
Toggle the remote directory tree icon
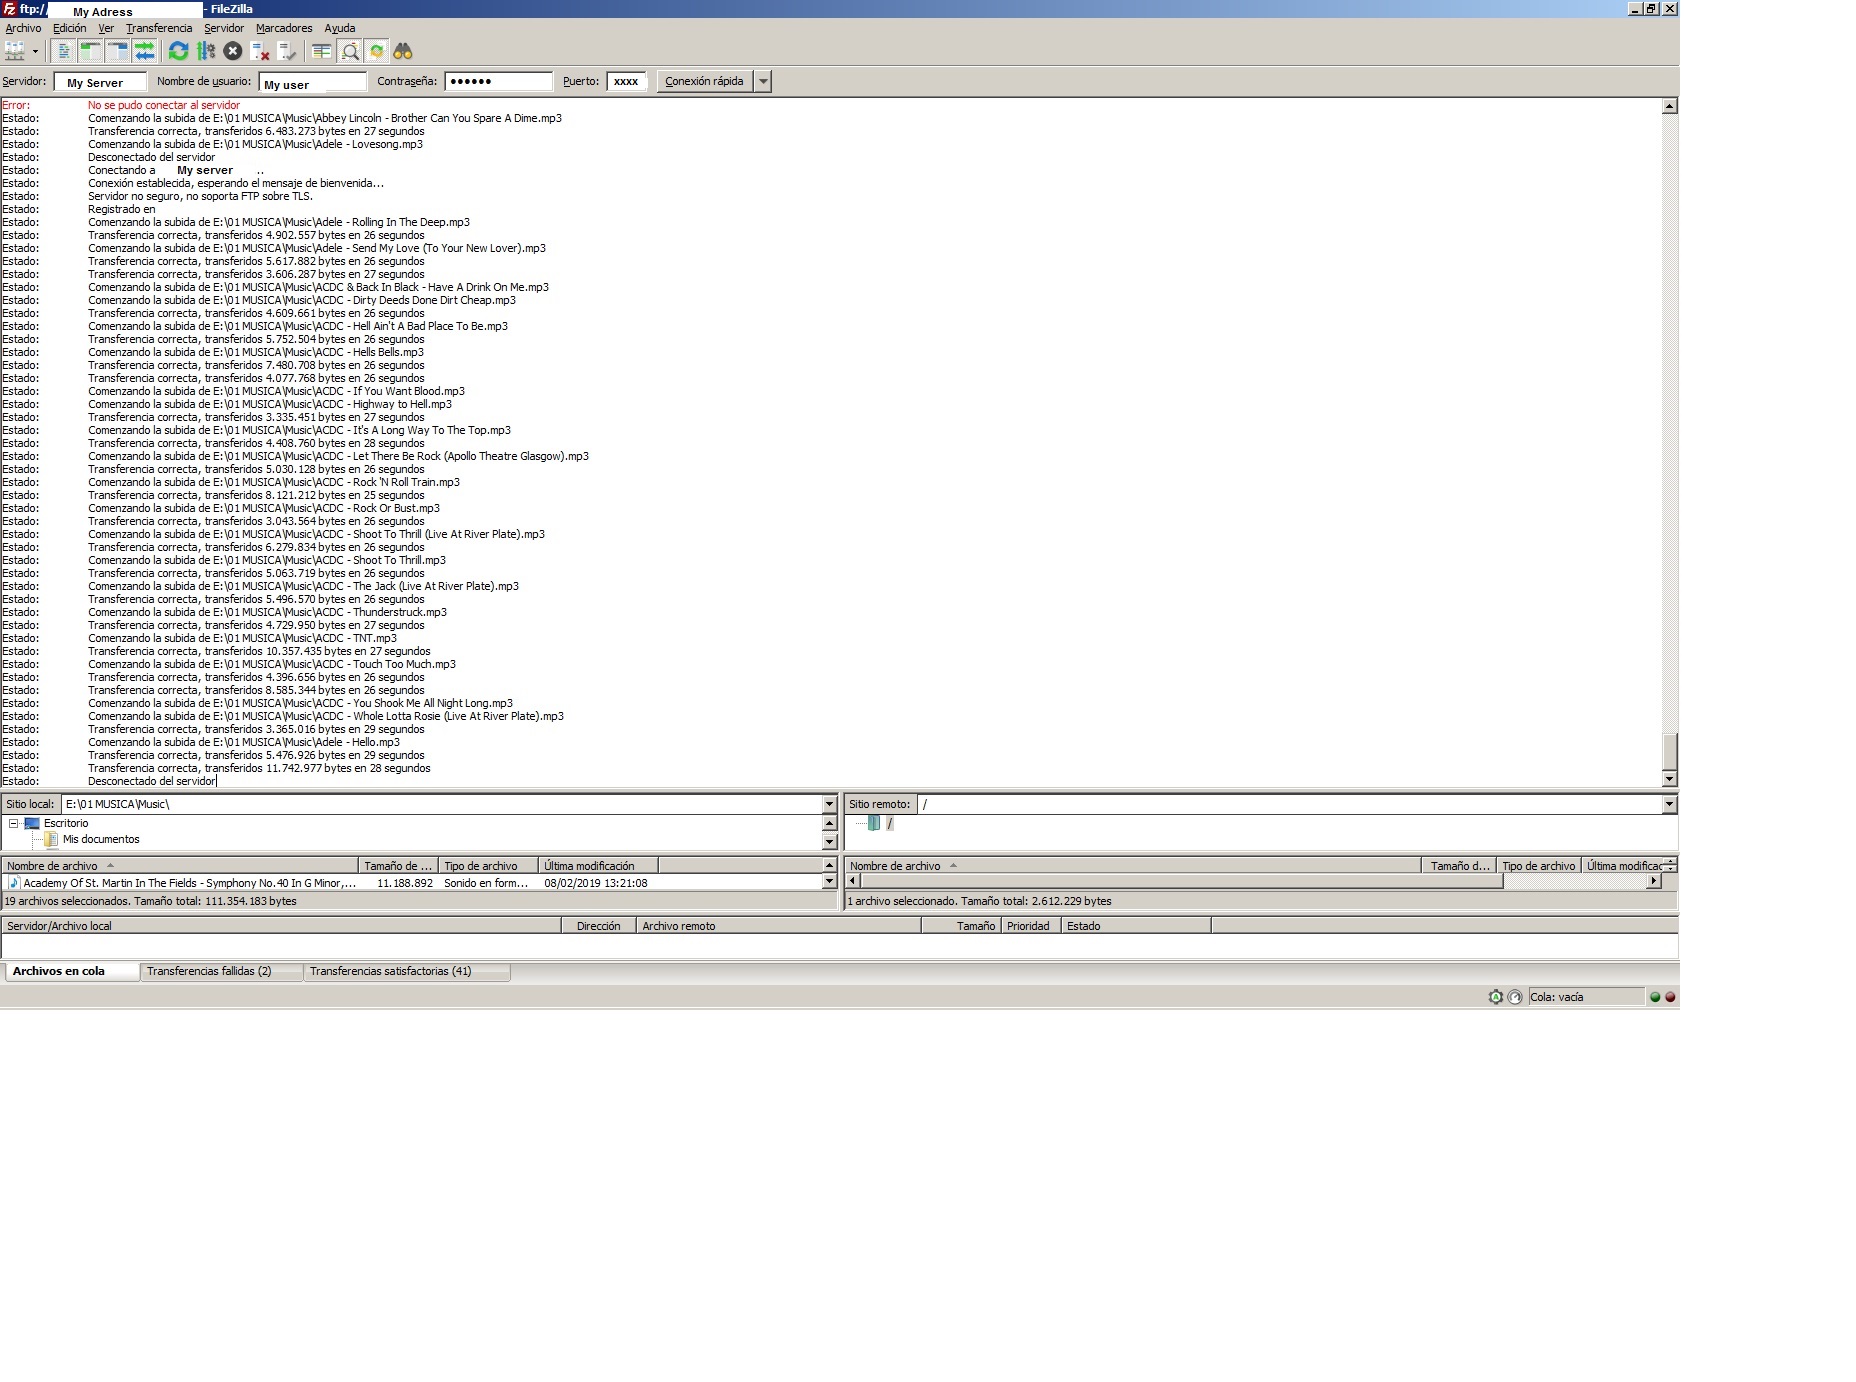pos(118,51)
